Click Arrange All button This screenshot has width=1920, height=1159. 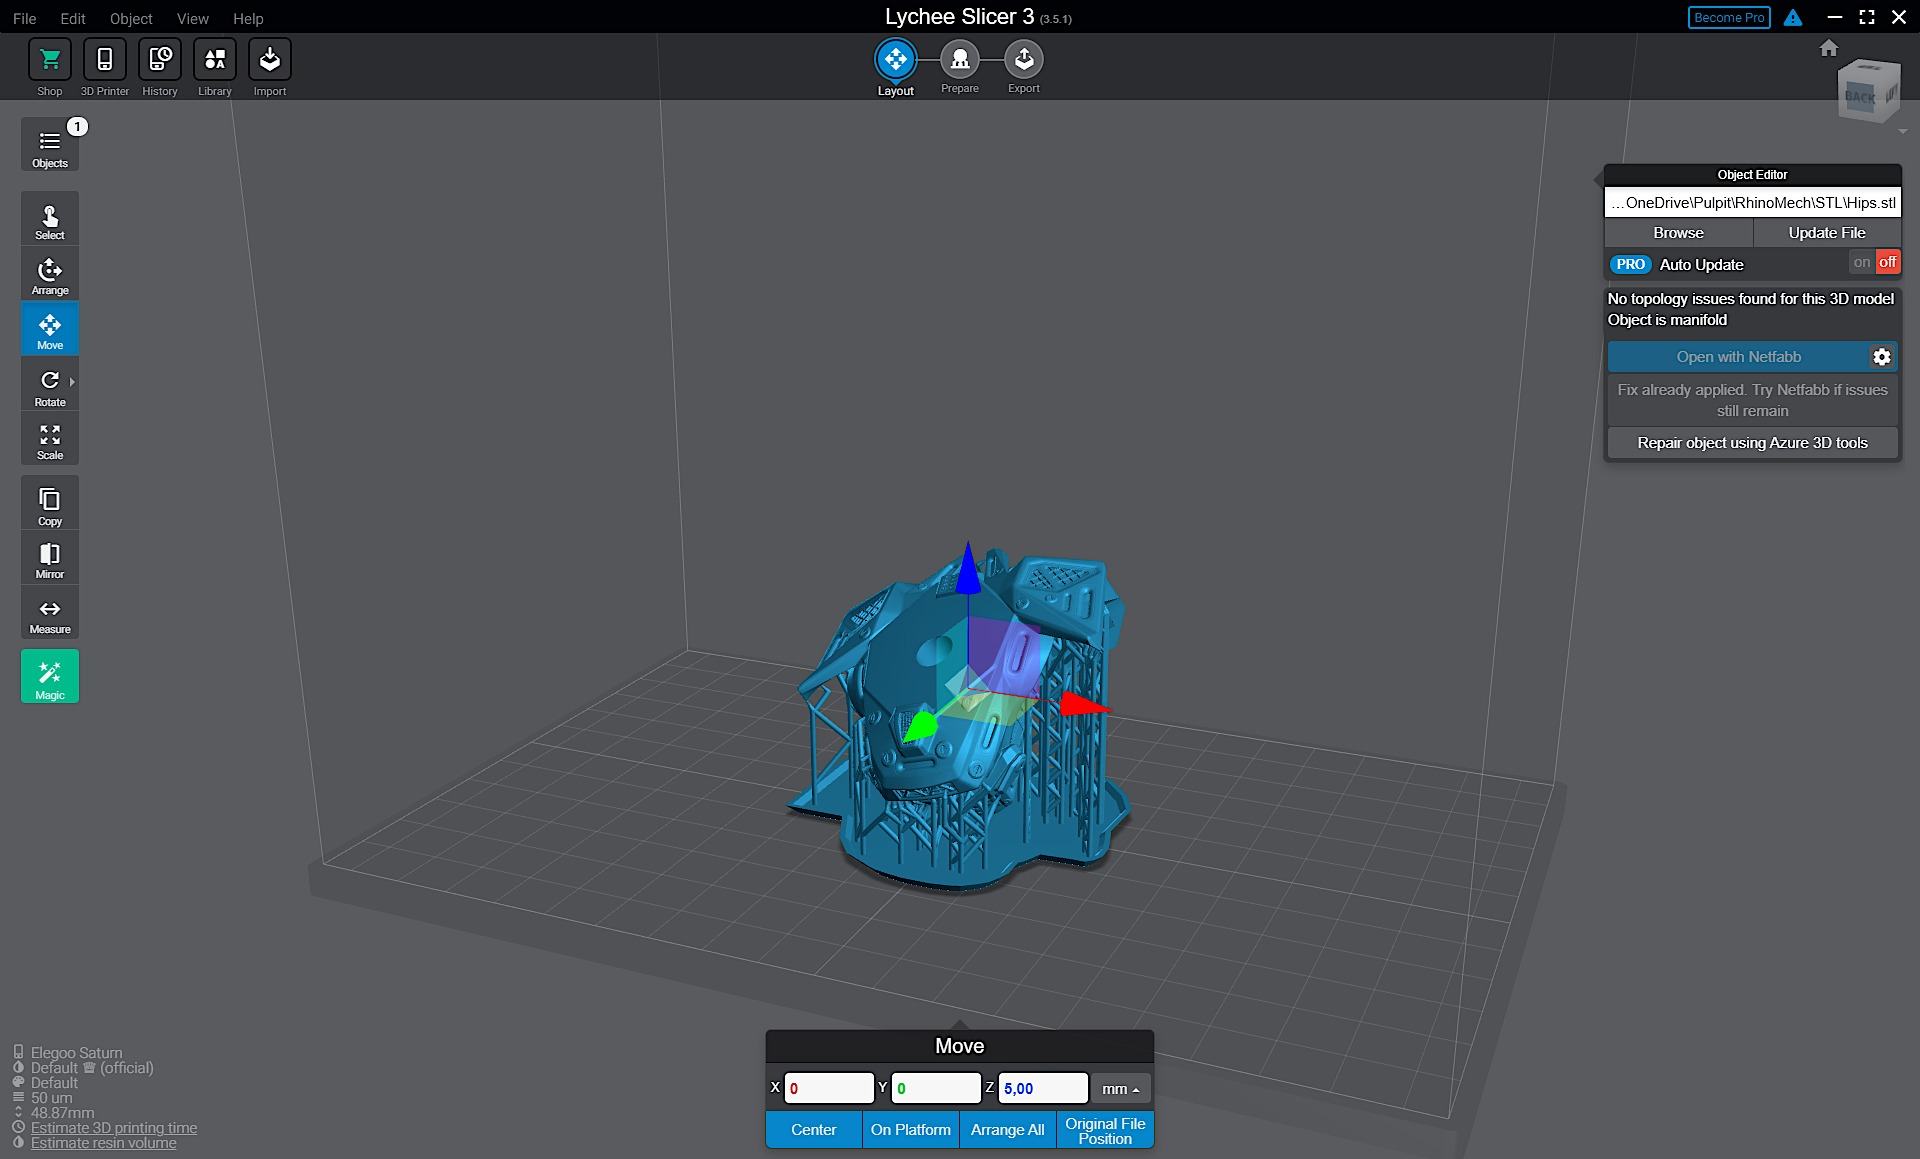(1008, 1130)
